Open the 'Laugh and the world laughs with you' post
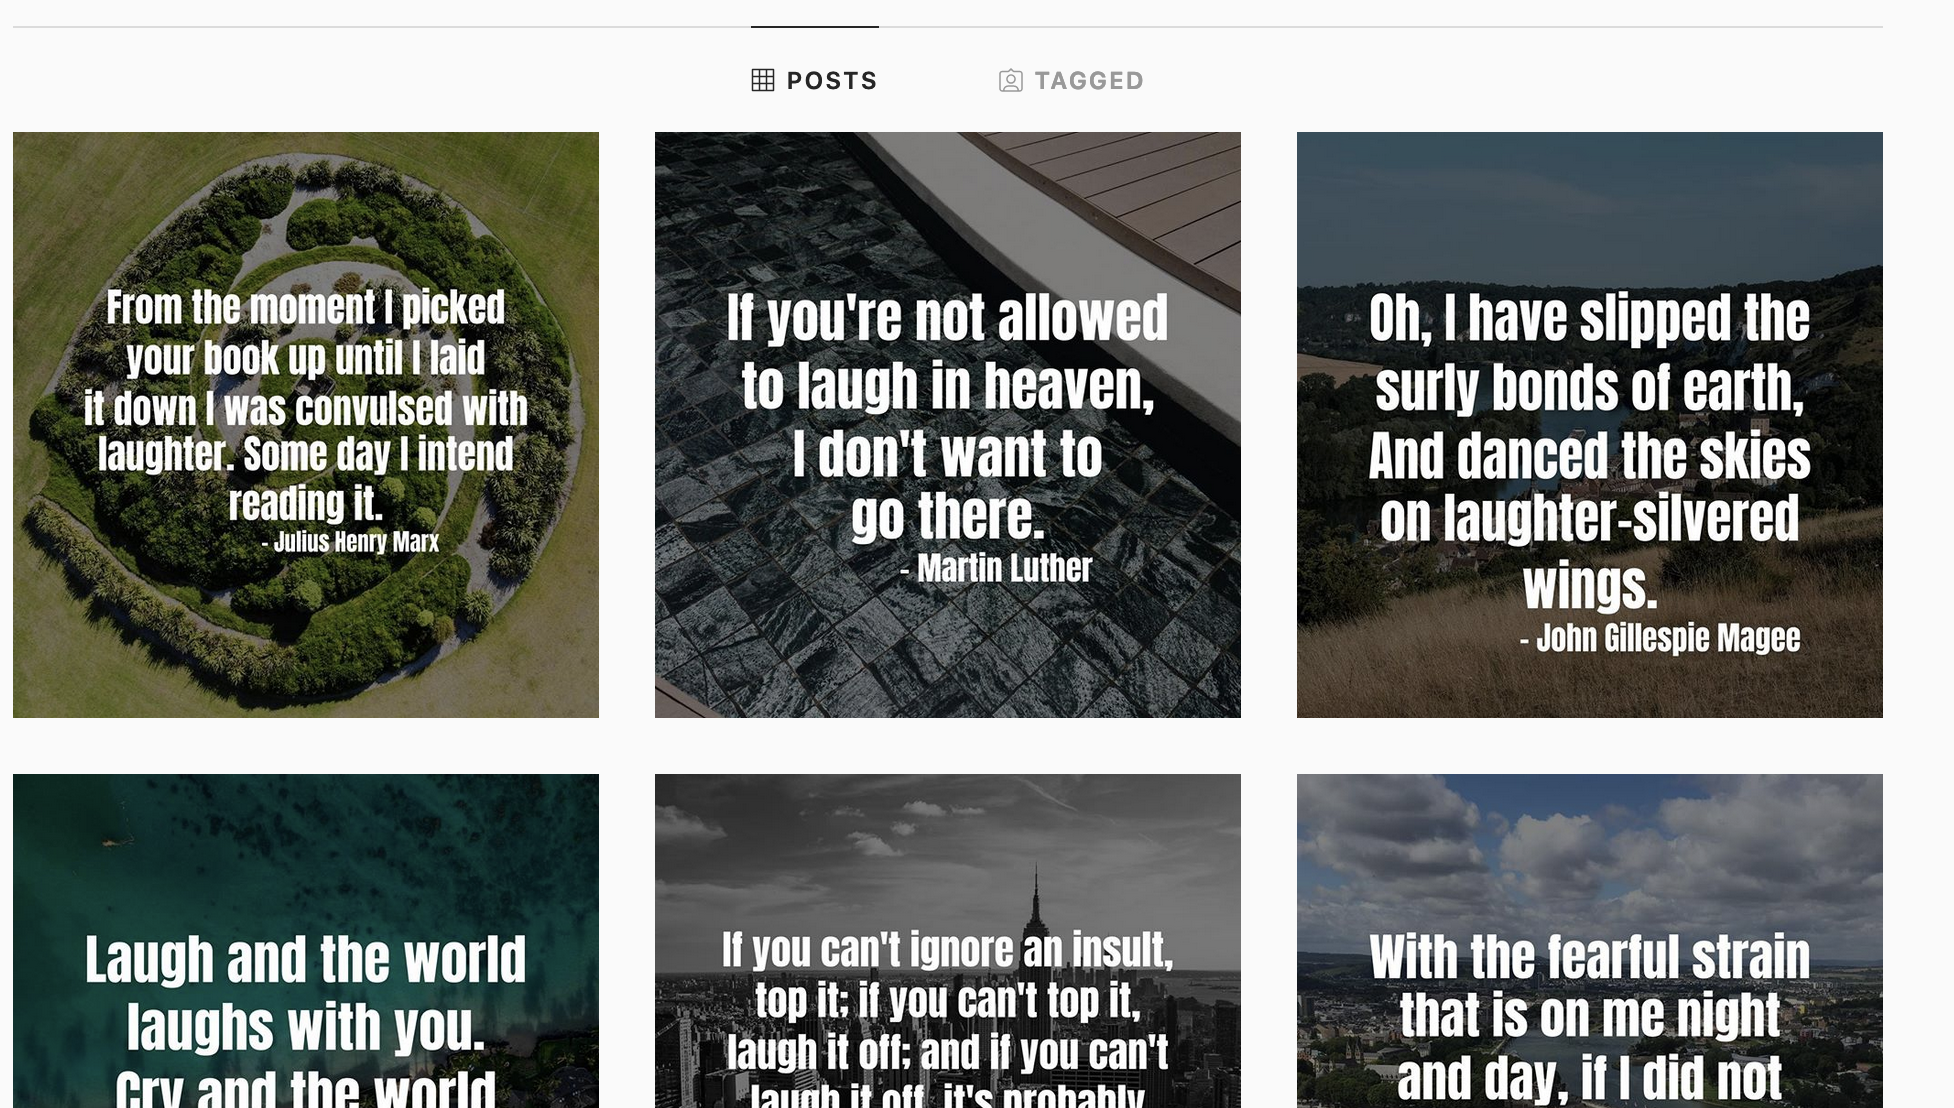 [x=305, y=940]
